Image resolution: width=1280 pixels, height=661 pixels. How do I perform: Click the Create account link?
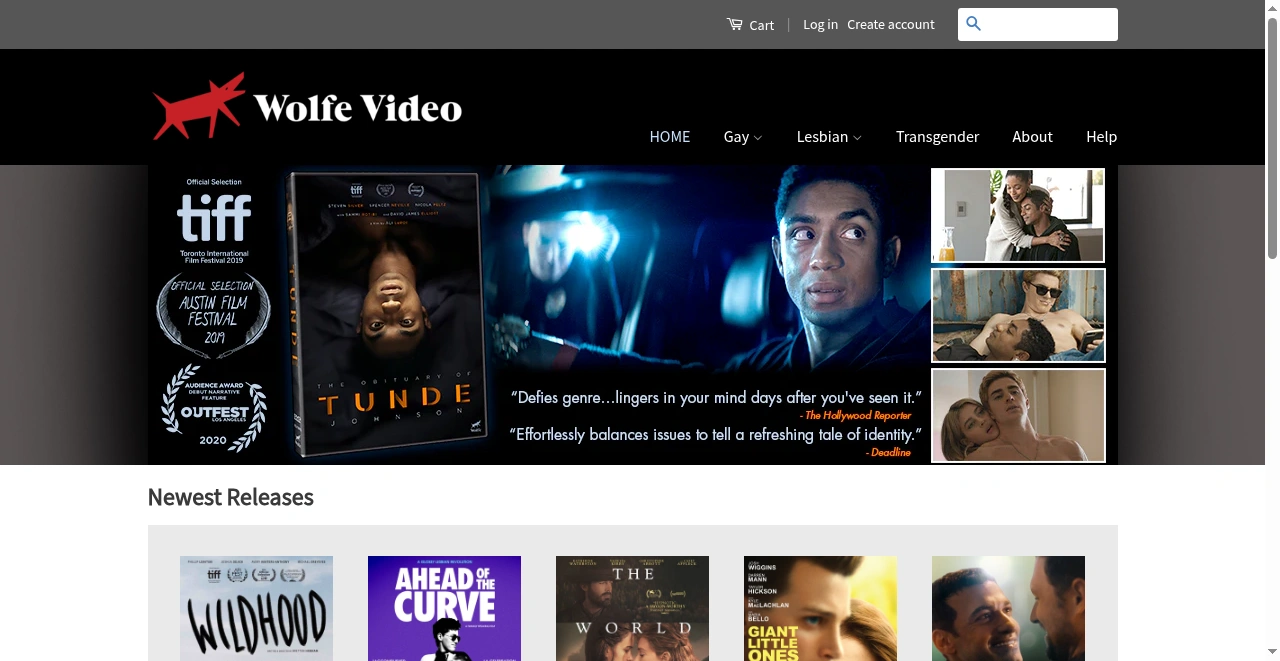coord(891,24)
